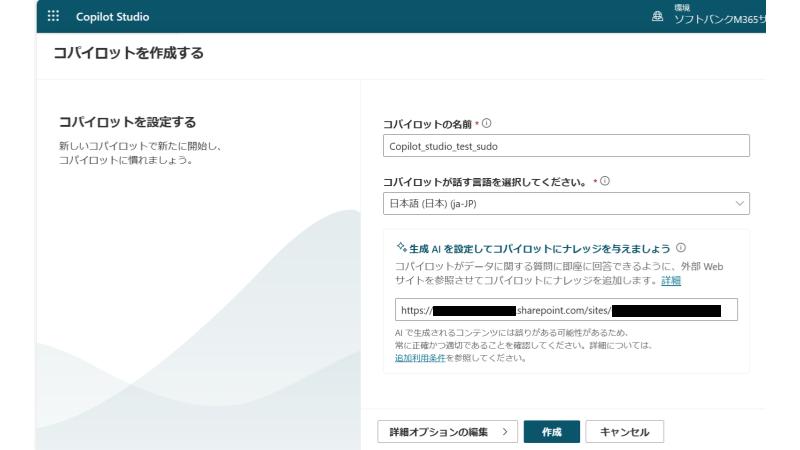This screenshot has width=800, height=450.
Task: Click the language selection label text
Action: pyautogui.click(x=485, y=182)
